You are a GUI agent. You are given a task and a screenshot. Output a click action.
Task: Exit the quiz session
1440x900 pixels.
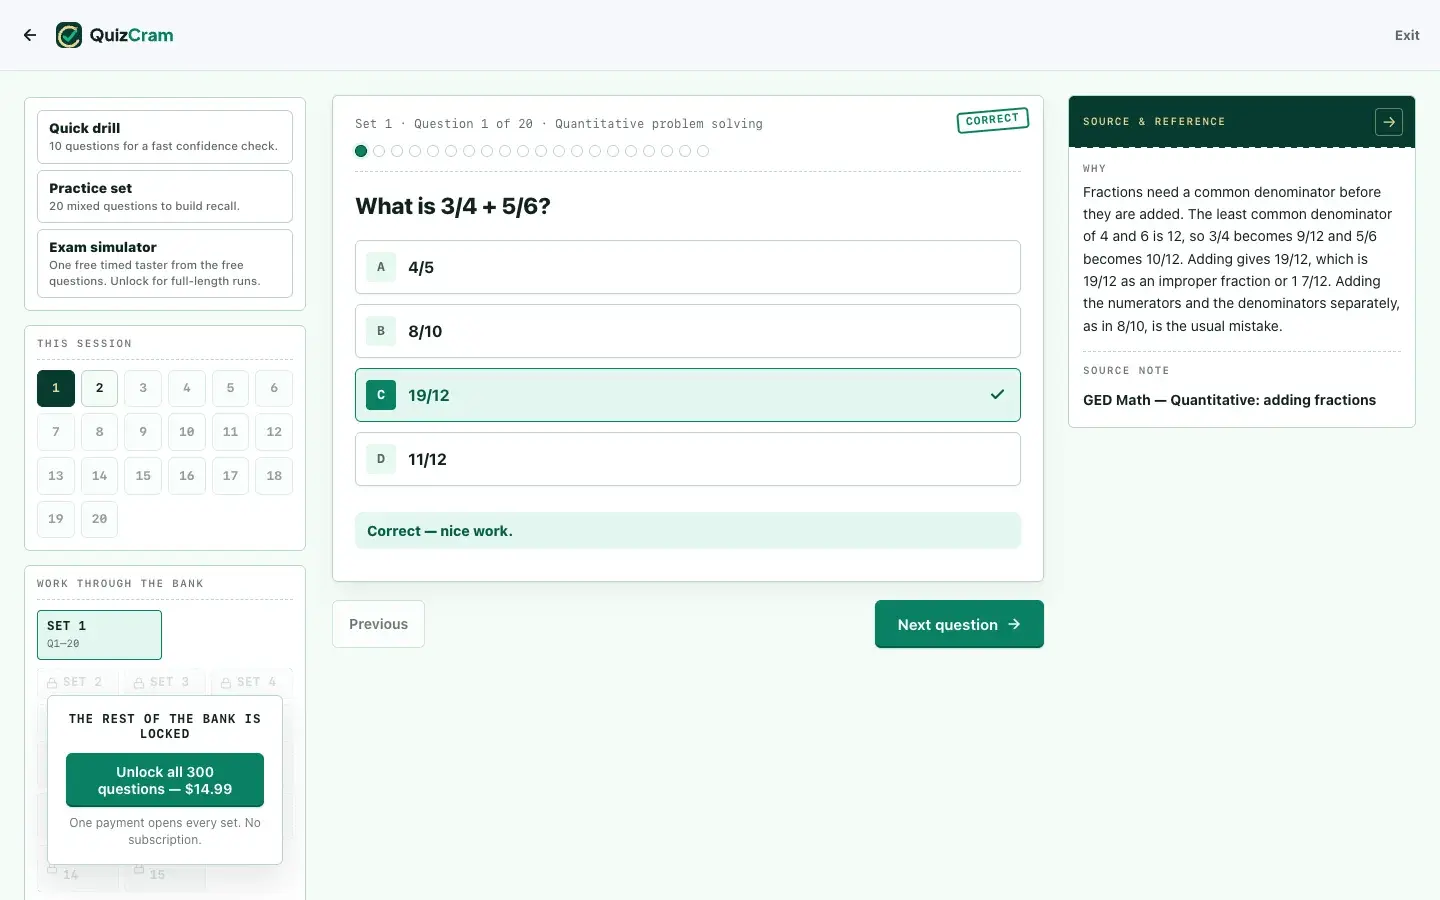tap(1407, 35)
